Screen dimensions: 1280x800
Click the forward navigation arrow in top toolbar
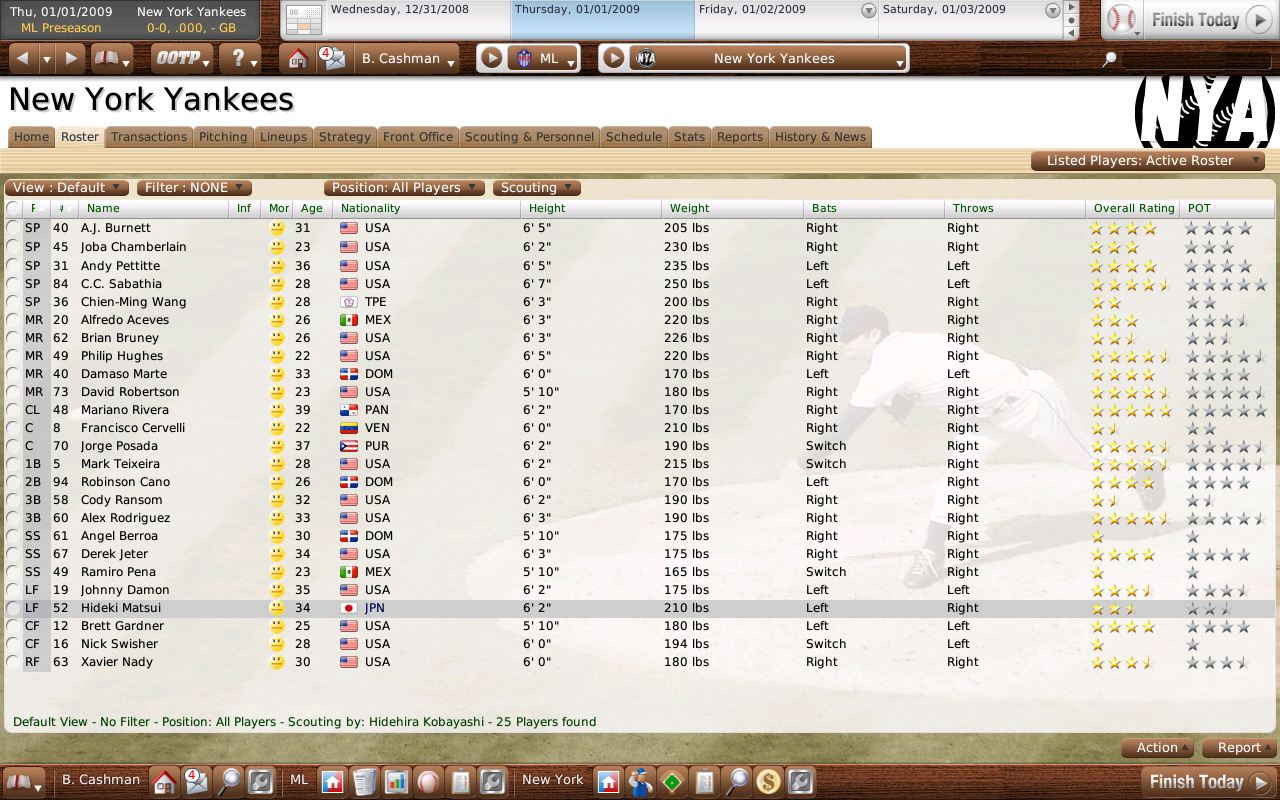tap(70, 58)
